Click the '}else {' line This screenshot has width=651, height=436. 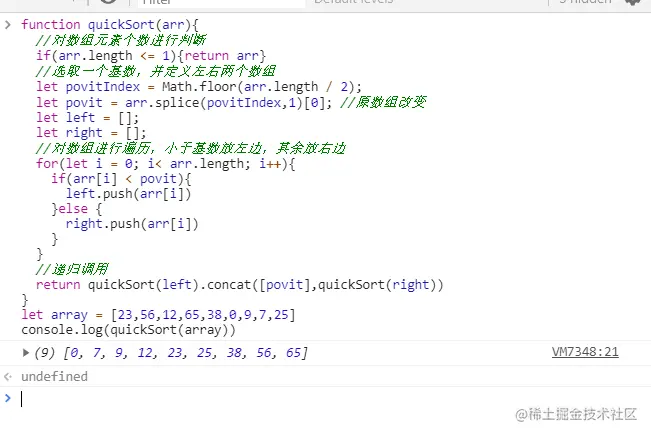tap(76, 209)
